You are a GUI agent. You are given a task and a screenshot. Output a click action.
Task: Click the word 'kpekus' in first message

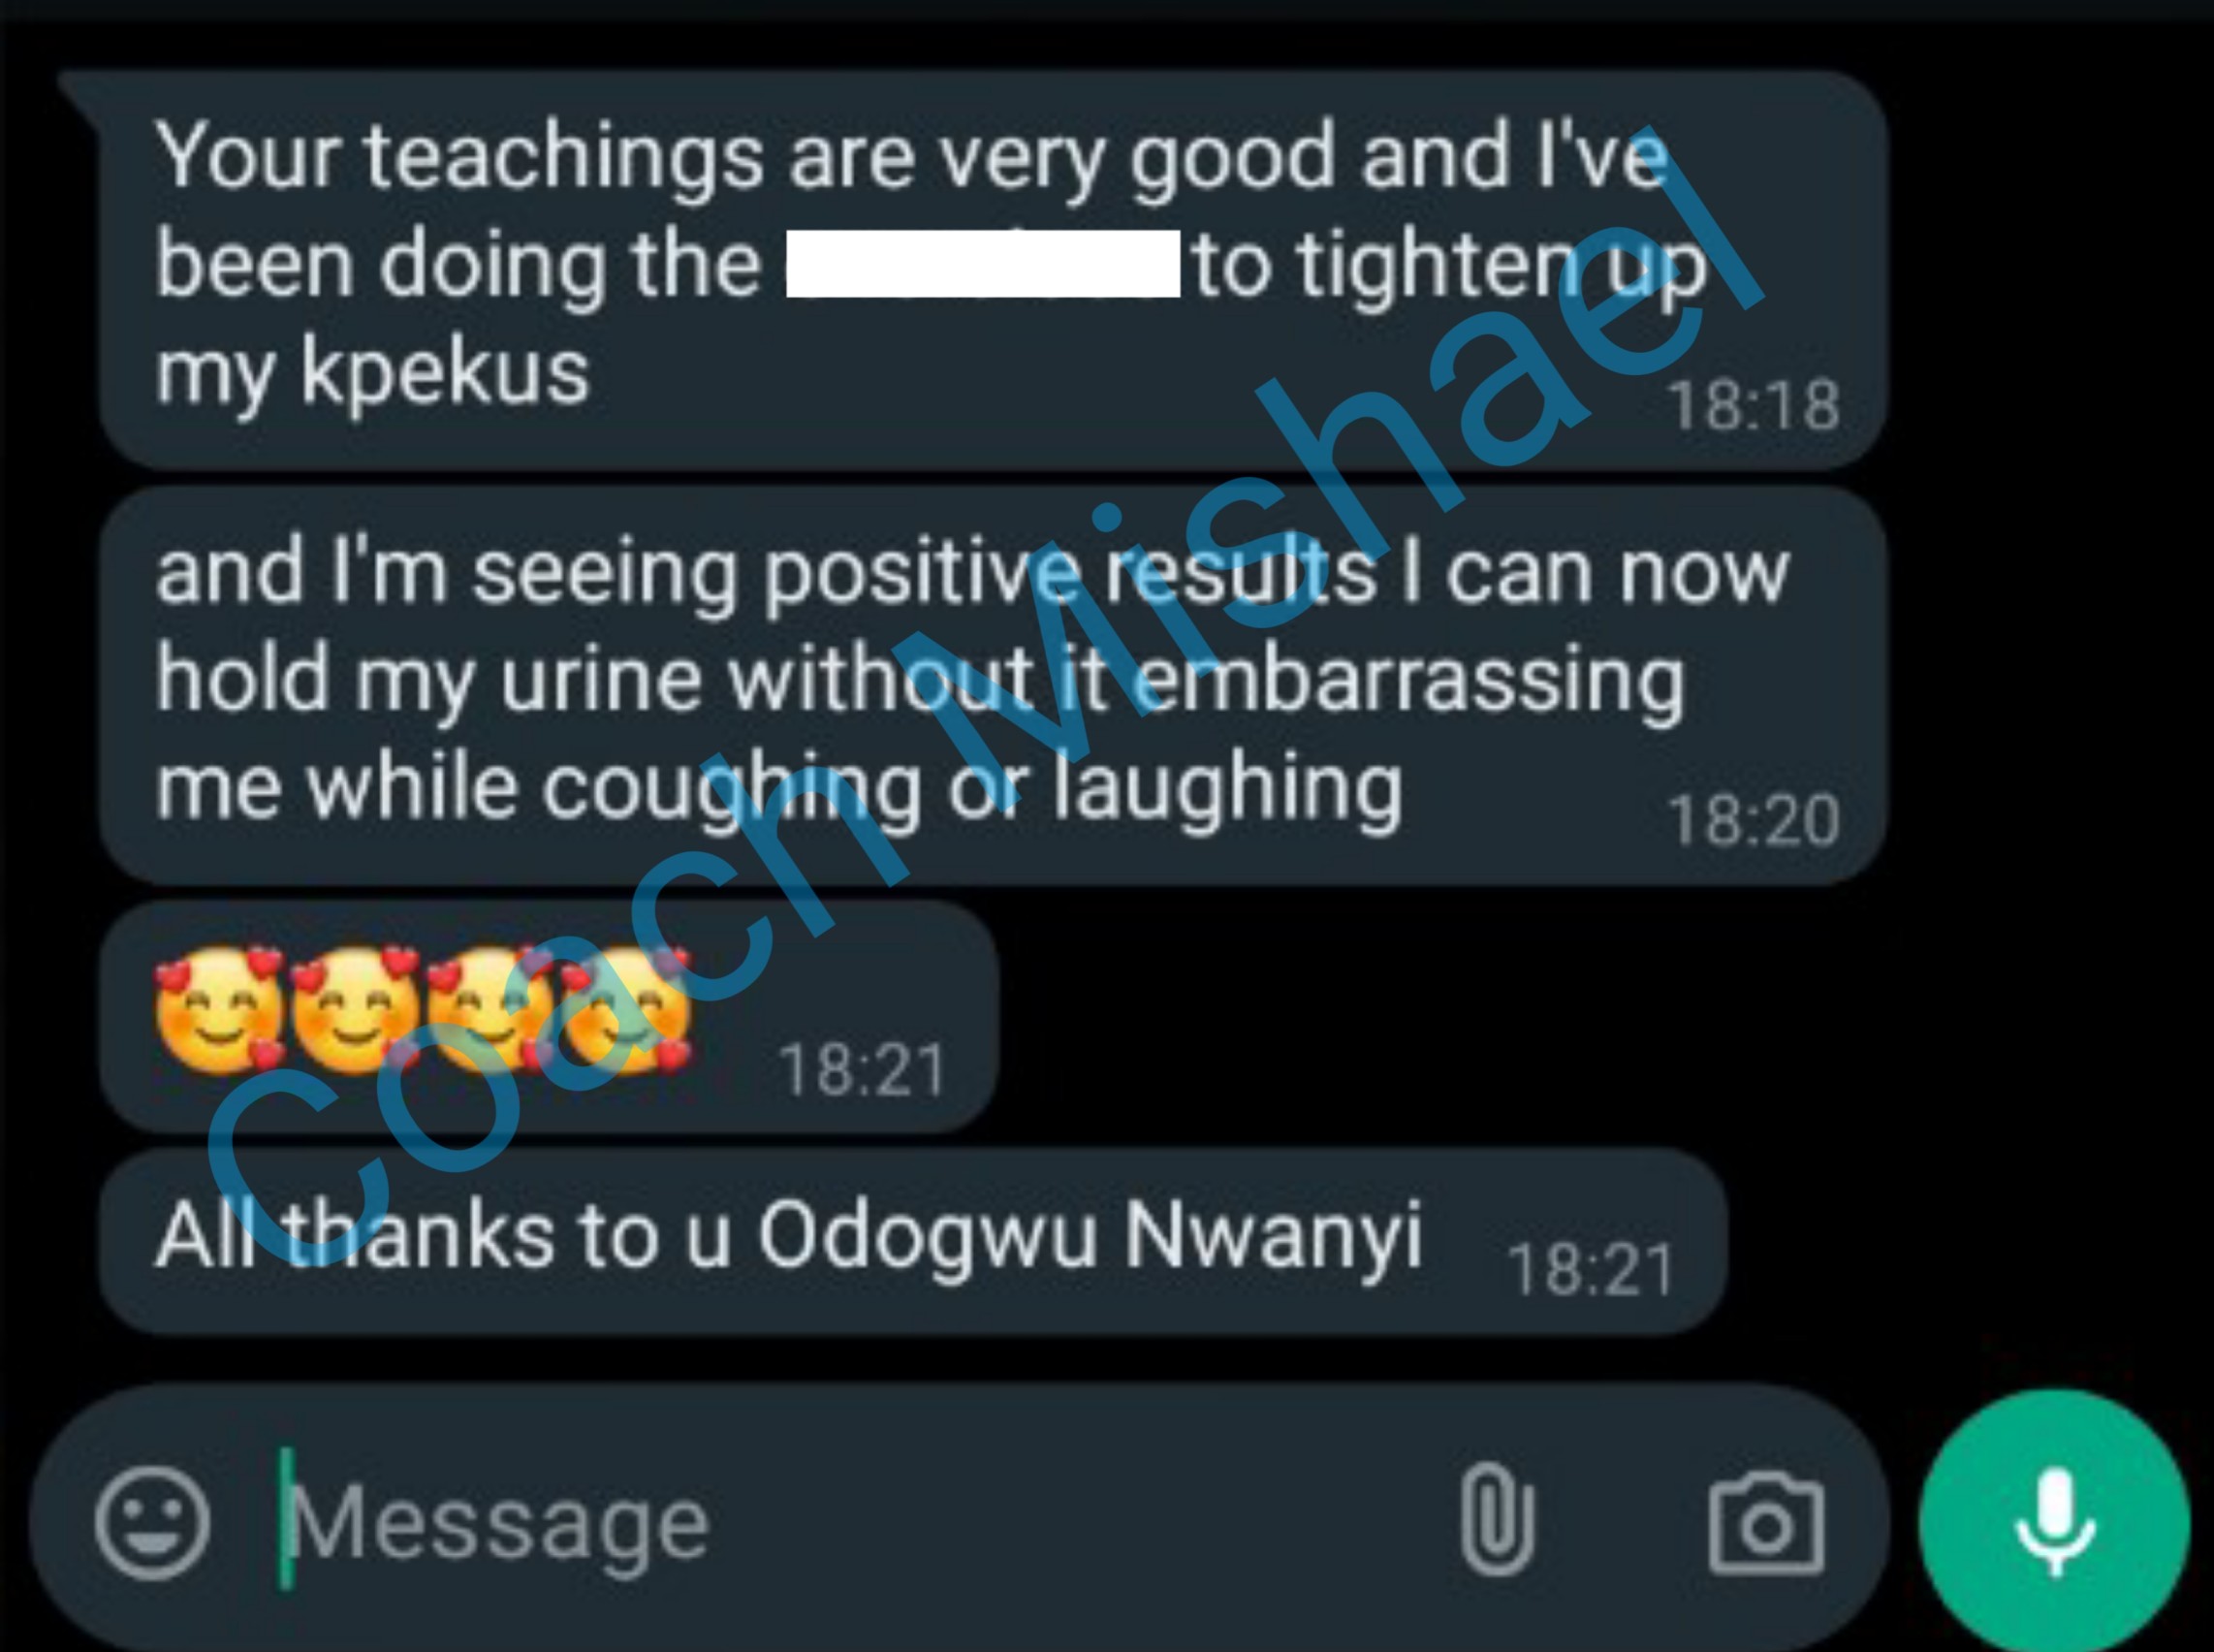tap(446, 372)
